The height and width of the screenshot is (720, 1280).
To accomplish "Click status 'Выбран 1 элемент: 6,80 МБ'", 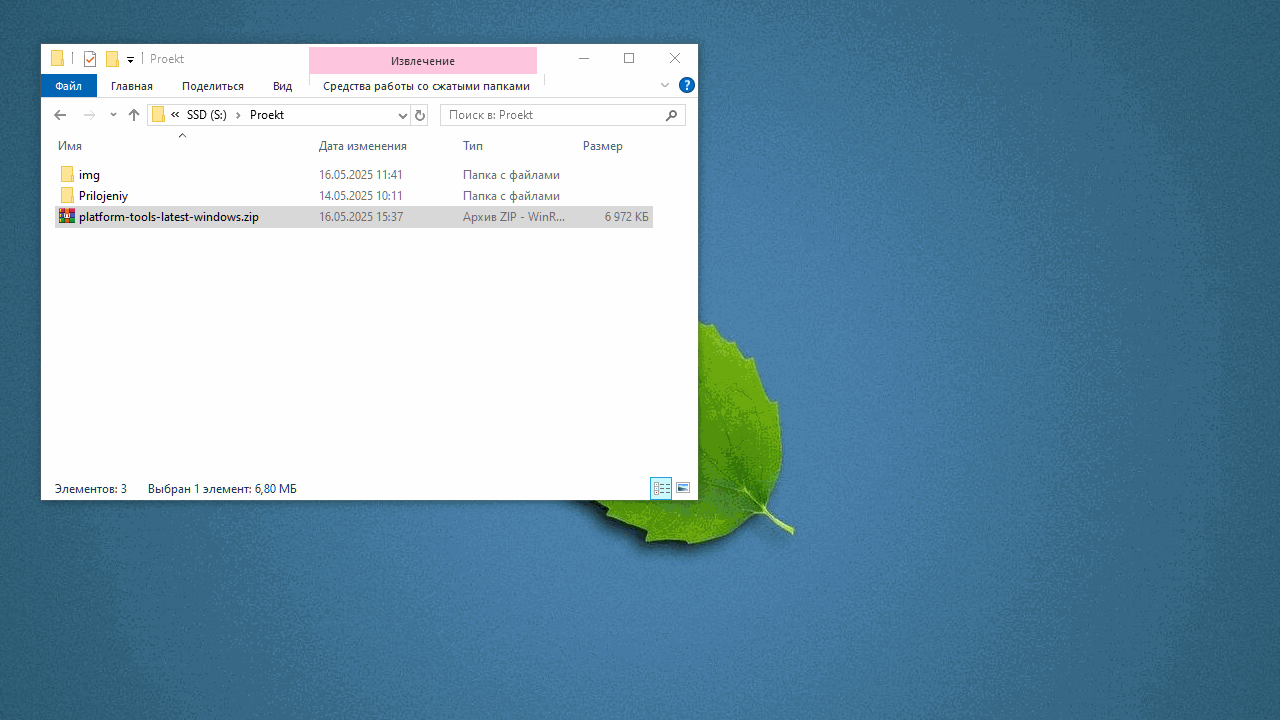I will click(222, 489).
